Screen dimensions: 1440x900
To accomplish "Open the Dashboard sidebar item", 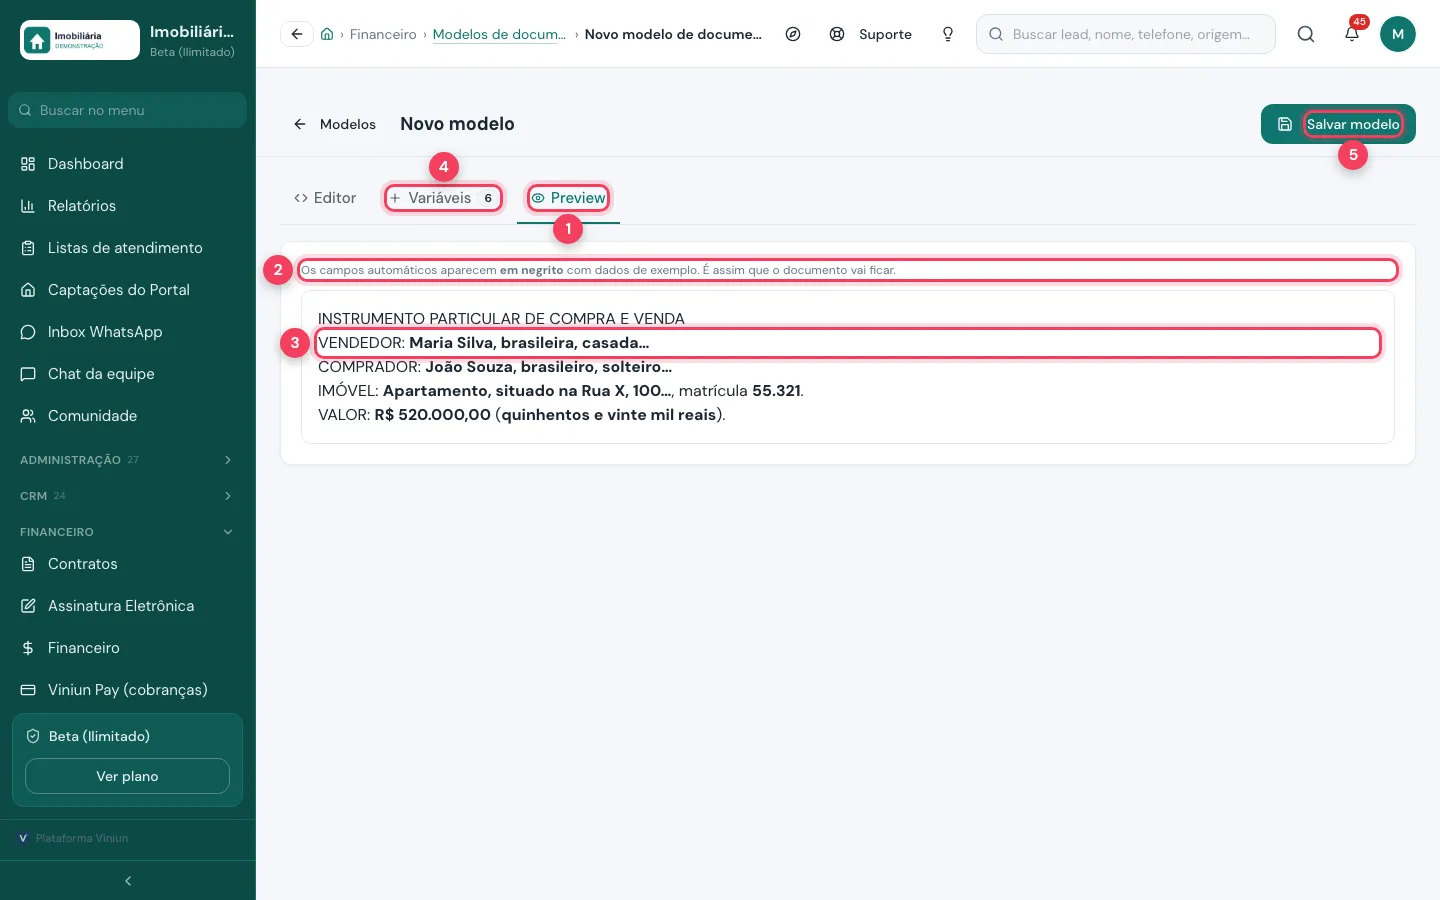I will pos(127,164).
